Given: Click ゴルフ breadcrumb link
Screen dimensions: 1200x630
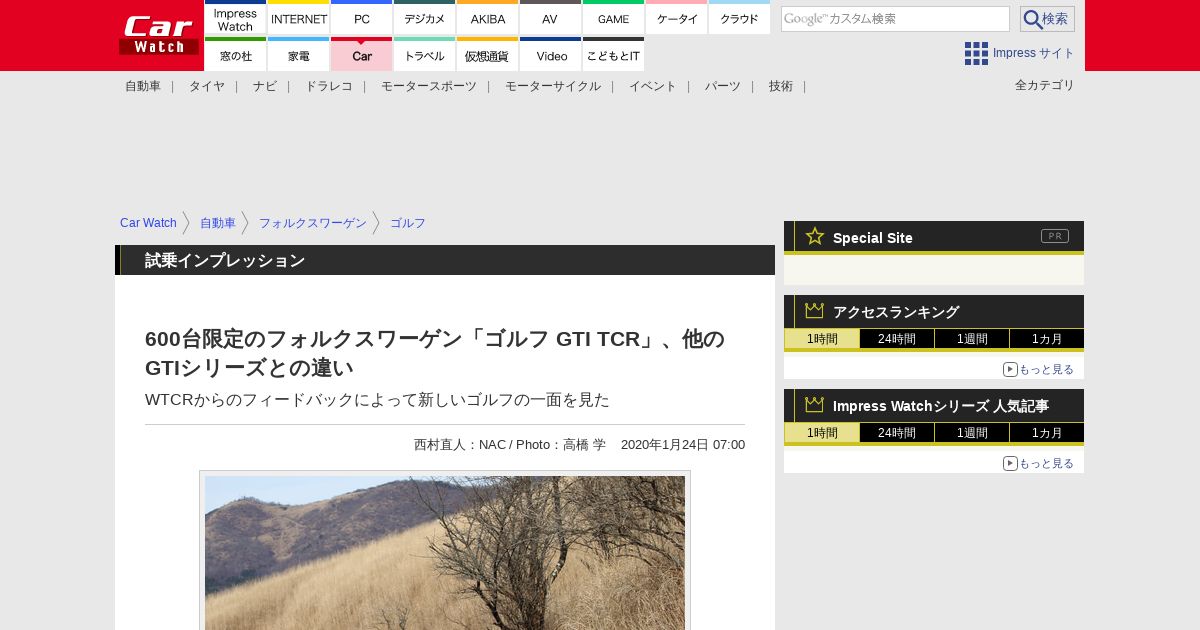Looking at the screenshot, I should pyautogui.click(x=408, y=223).
